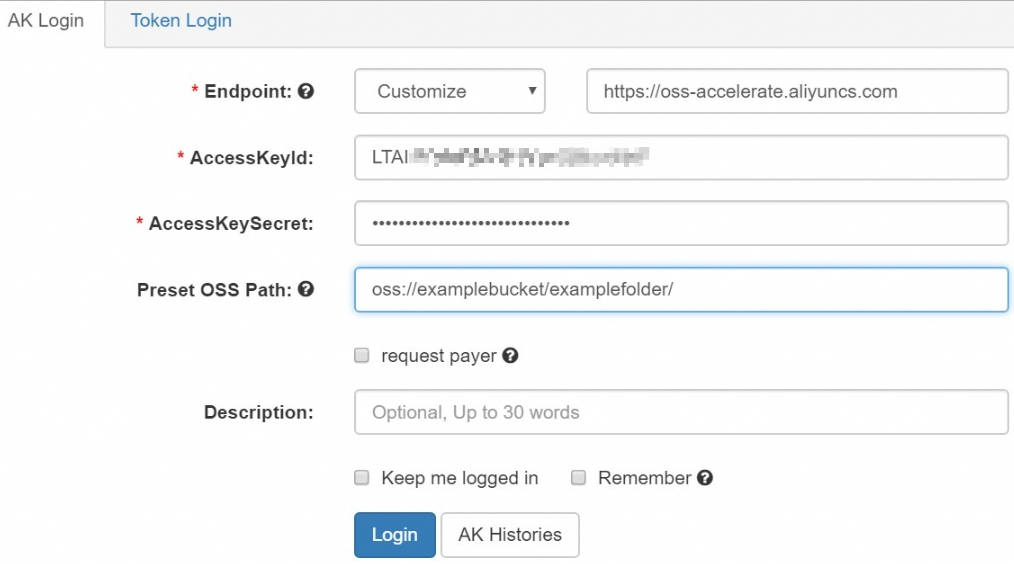Open the Customize endpoint dropdown
This screenshot has height=564, width=1014.
click(x=449, y=91)
